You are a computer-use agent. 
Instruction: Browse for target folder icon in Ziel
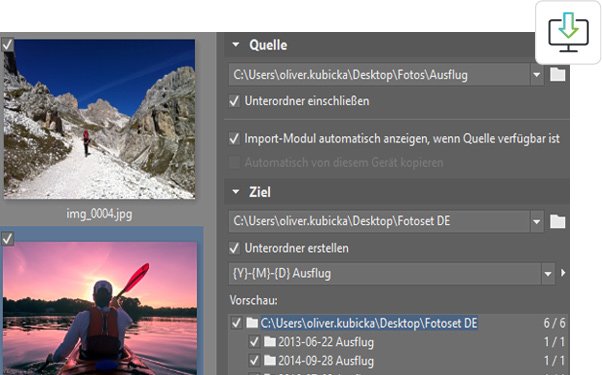pyautogui.click(x=557, y=221)
